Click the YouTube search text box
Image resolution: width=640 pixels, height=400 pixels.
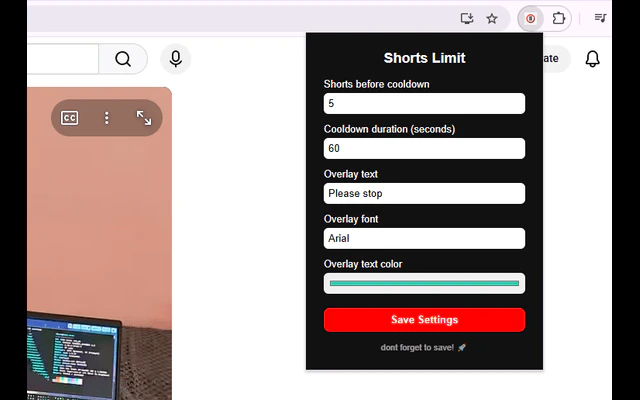point(63,59)
